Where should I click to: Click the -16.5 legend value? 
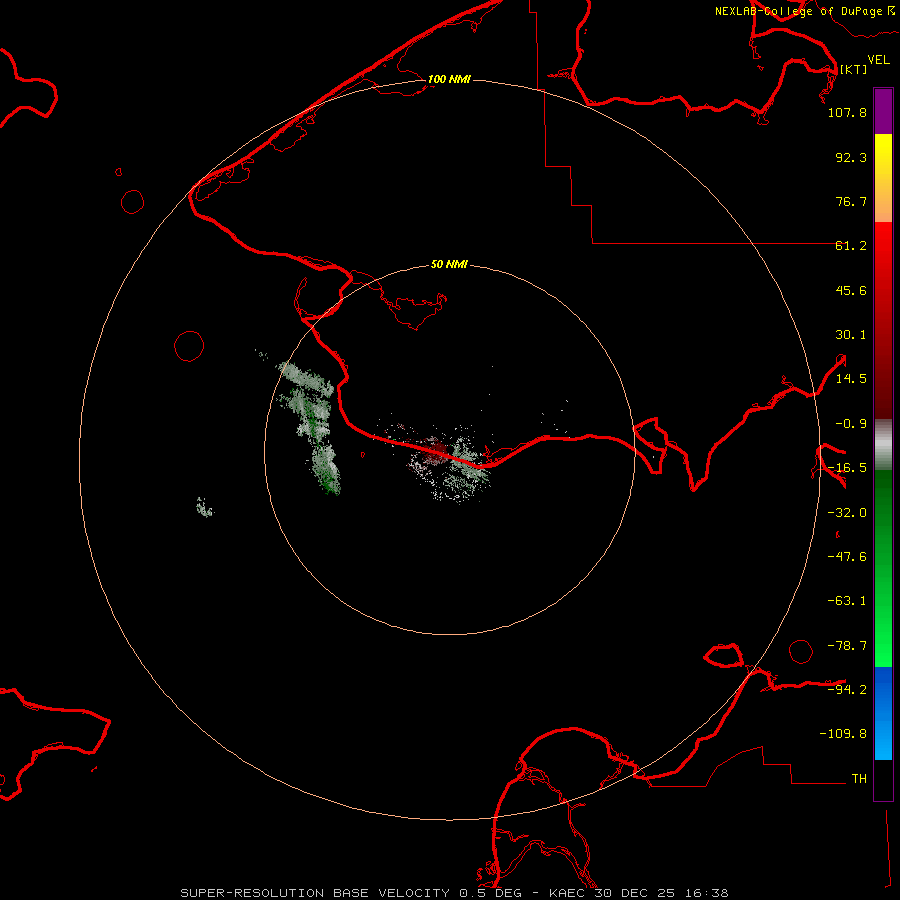(x=847, y=468)
